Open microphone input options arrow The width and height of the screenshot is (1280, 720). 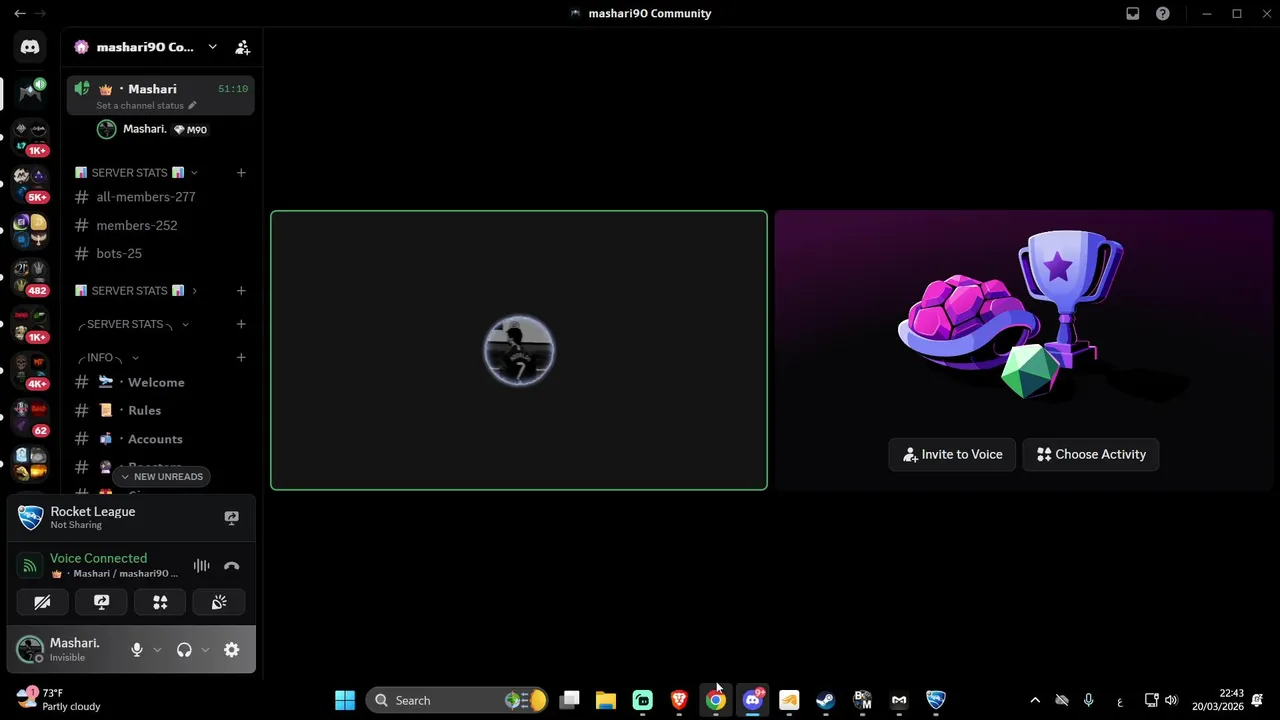pyautogui.click(x=157, y=650)
